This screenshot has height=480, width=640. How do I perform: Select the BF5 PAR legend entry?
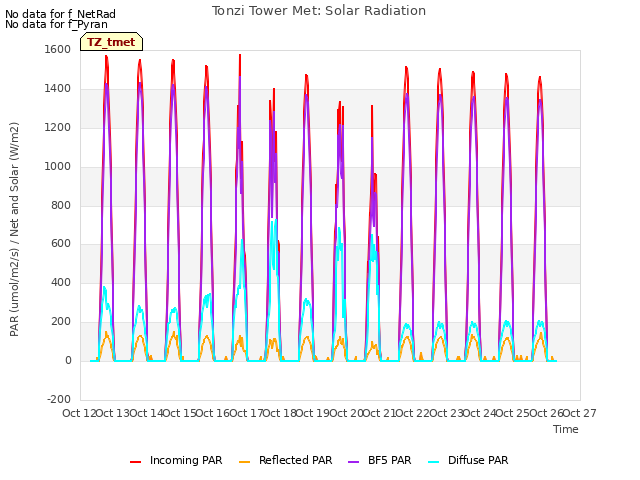coord(380,460)
